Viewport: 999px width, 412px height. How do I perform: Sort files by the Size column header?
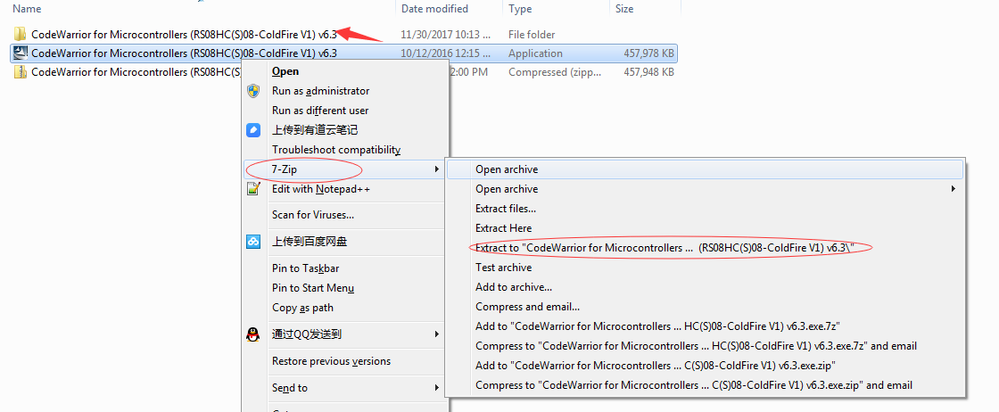tap(624, 8)
